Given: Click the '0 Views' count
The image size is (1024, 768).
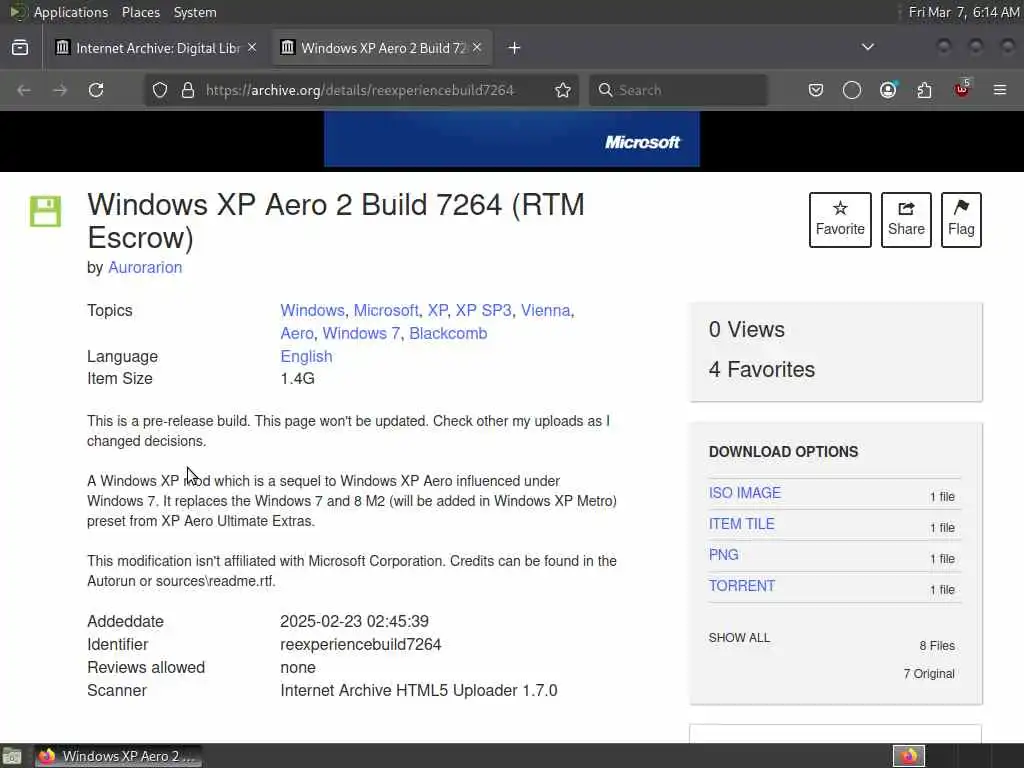Looking at the screenshot, I should (x=746, y=330).
